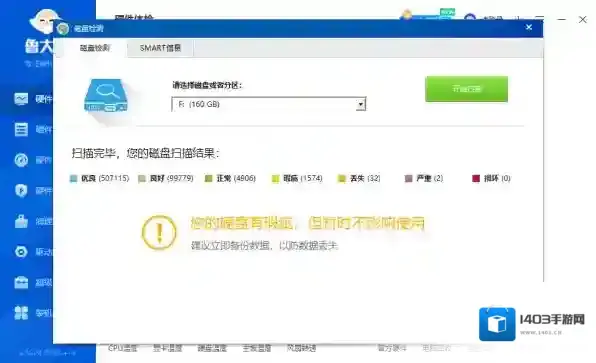
Task: Click the blue 优良 legend swatch
Action: (x=73, y=178)
